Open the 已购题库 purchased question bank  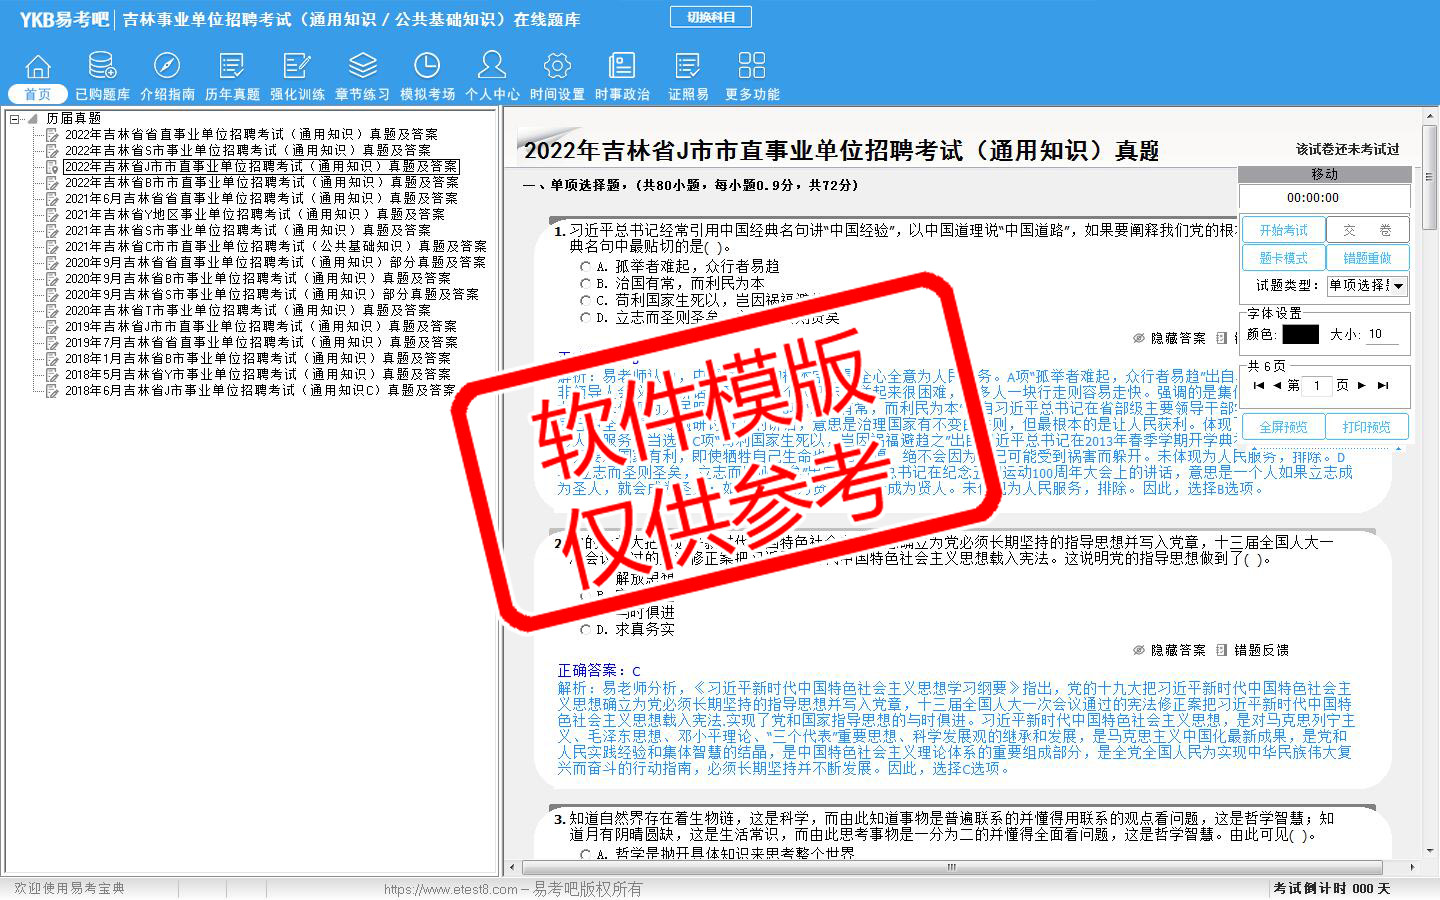(x=102, y=76)
